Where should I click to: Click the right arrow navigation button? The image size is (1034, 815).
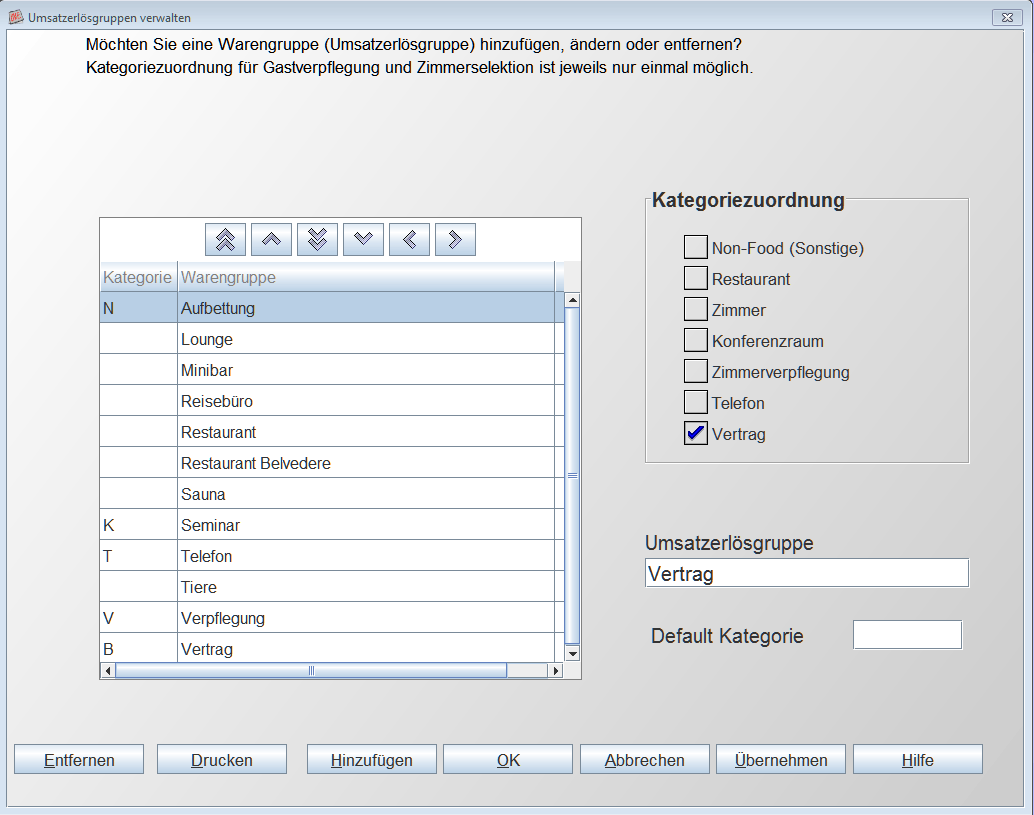point(455,239)
